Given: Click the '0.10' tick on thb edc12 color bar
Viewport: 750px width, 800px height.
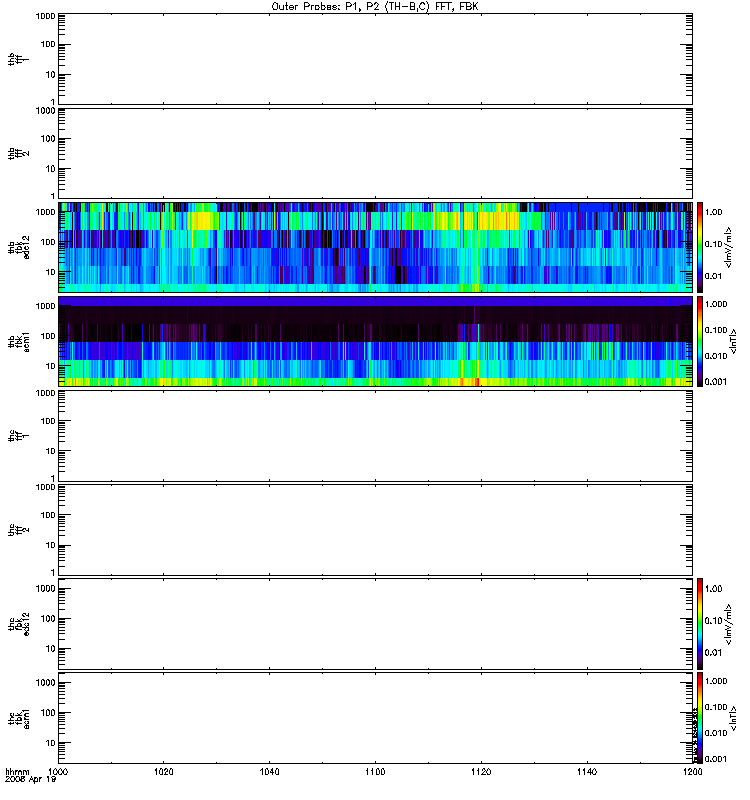Looking at the screenshot, I should pos(713,244).
